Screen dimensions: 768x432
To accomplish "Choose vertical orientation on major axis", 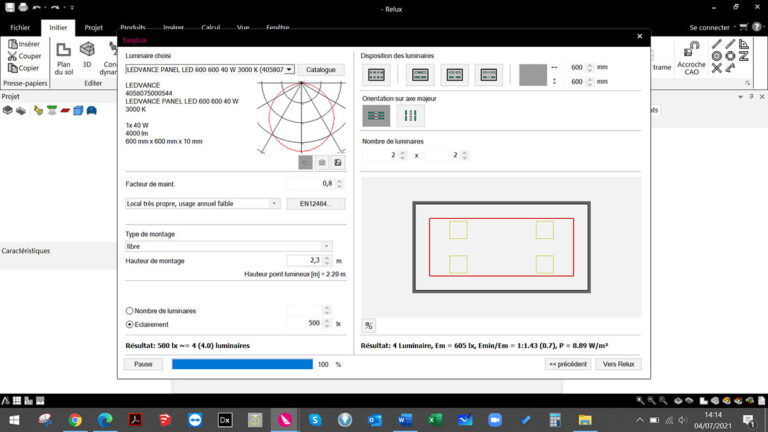I will click(410, 116).
